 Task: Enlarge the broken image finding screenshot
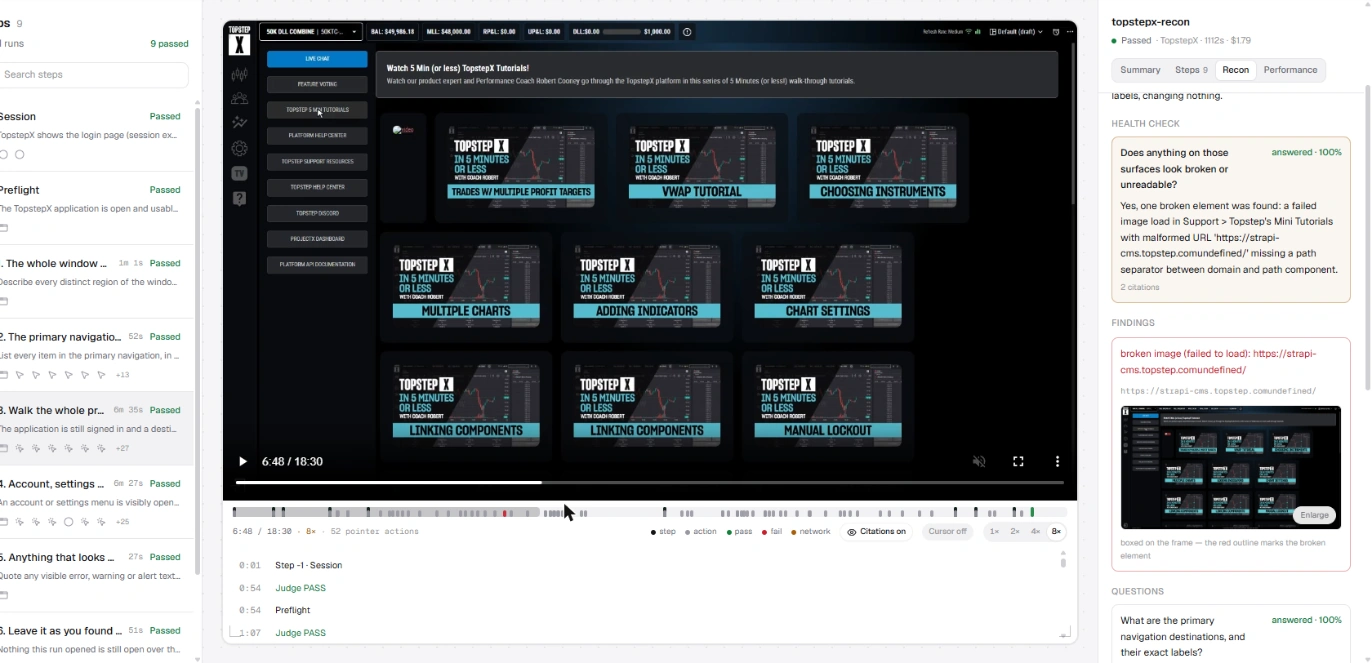click(1315, 515)
